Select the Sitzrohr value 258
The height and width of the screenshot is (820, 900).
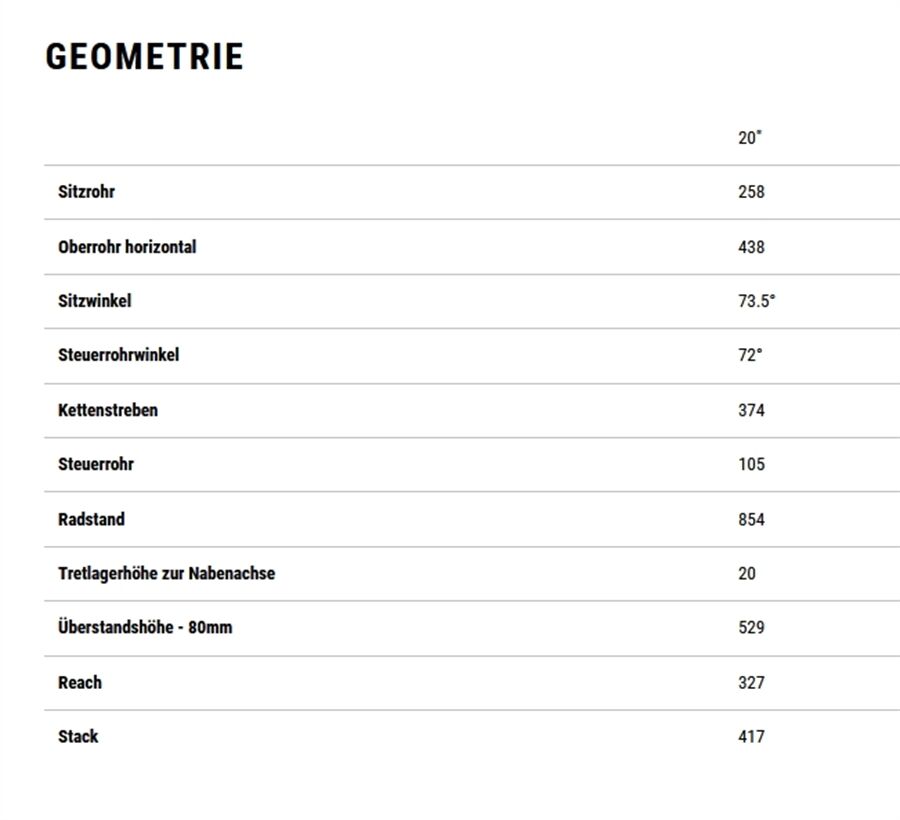(751, 192)
